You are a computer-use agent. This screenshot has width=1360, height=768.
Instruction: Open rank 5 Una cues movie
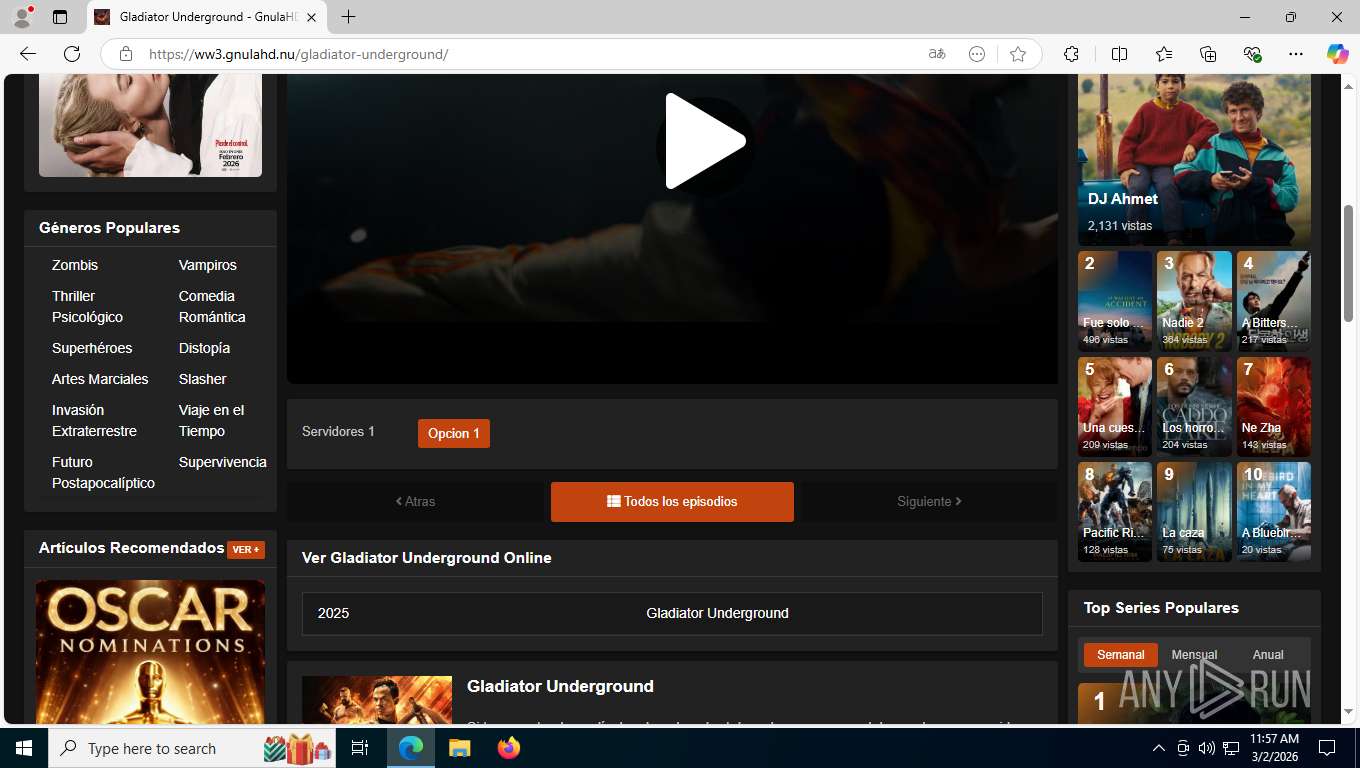1115,406
